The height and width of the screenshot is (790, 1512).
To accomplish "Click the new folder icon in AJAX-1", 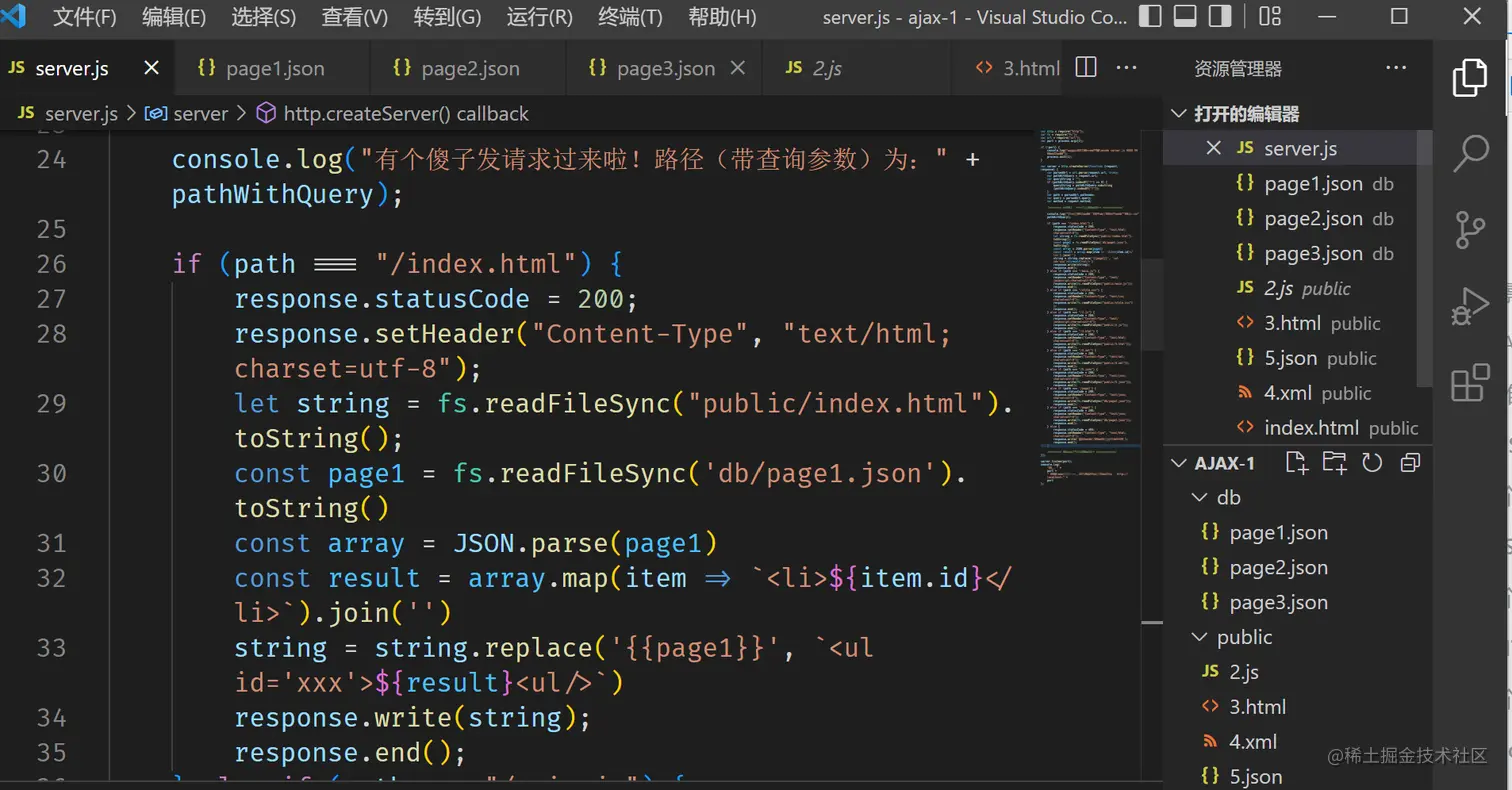I will tap(1334, 462).
